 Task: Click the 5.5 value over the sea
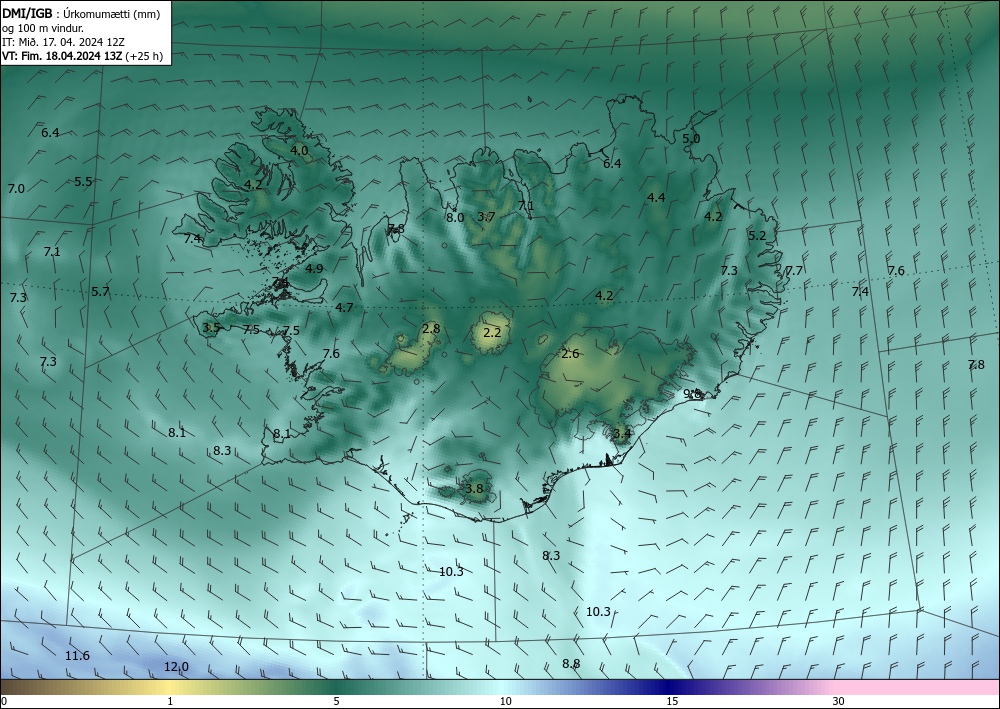coord(83,182)
